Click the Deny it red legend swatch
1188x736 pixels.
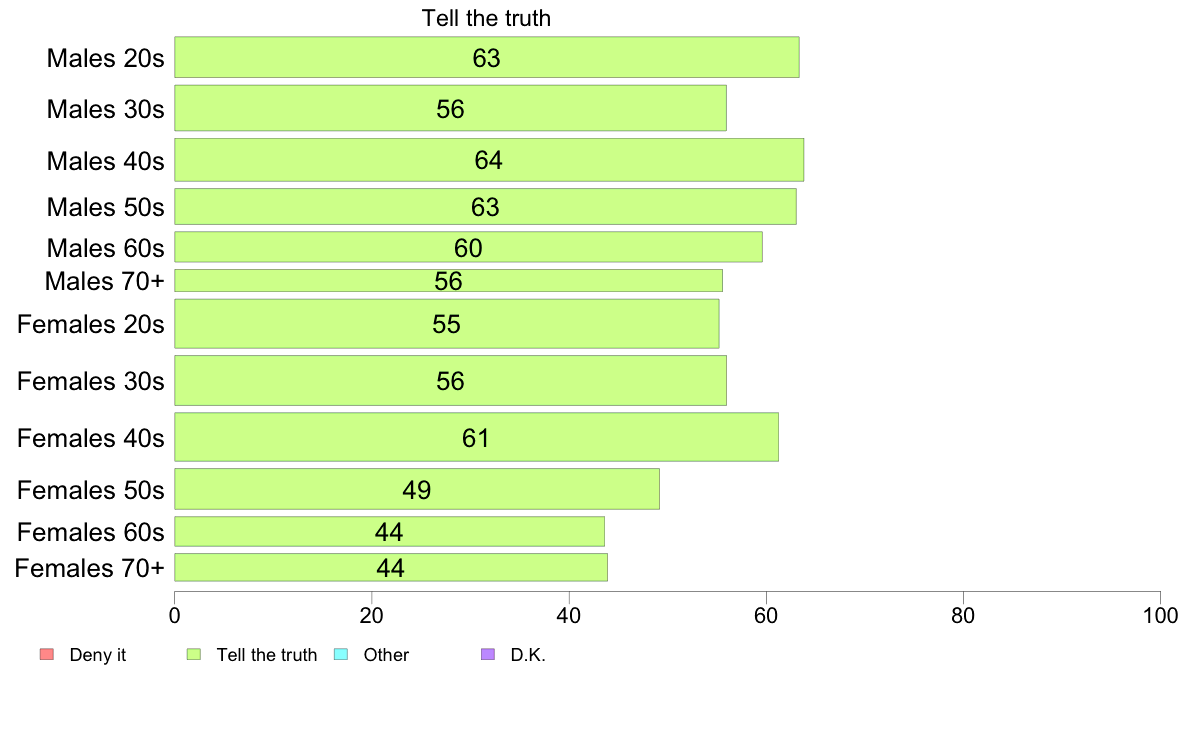[47, 654]
